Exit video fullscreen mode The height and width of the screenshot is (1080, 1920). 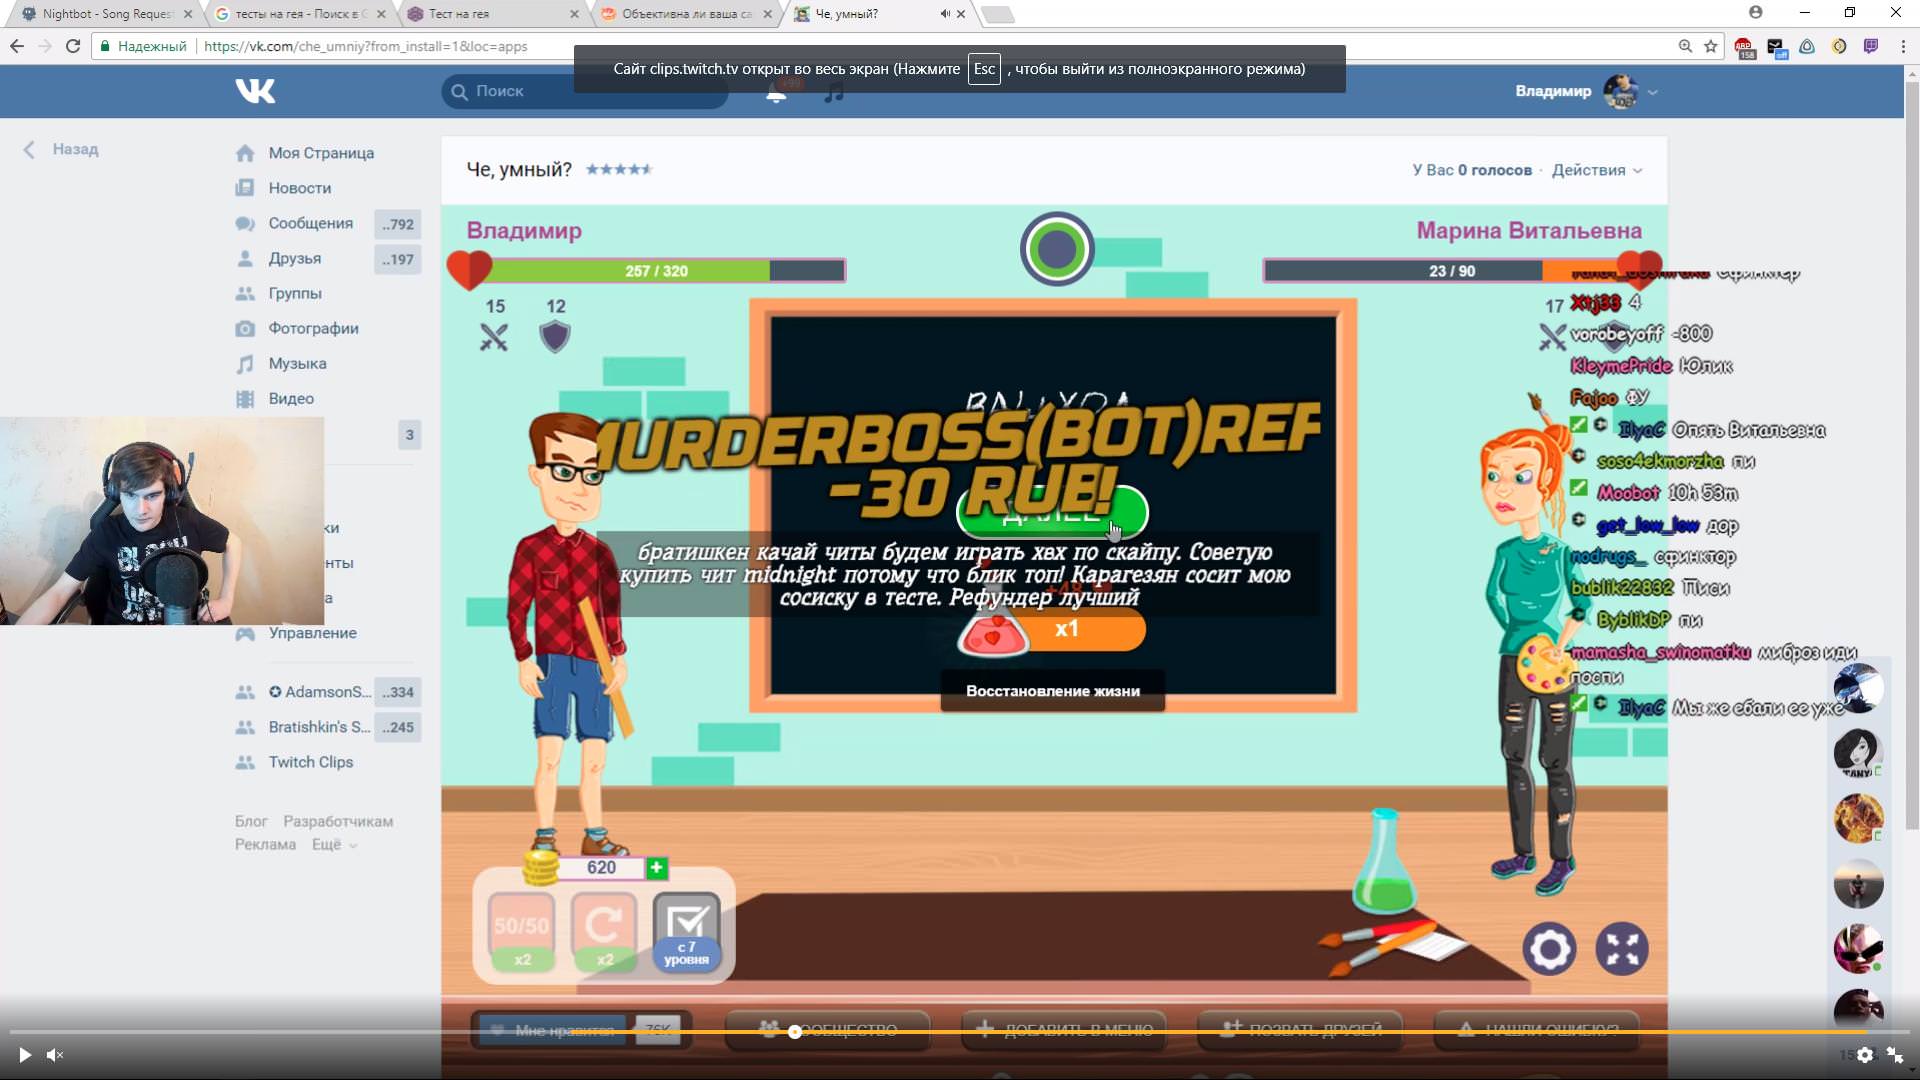pos(1895,1055)
